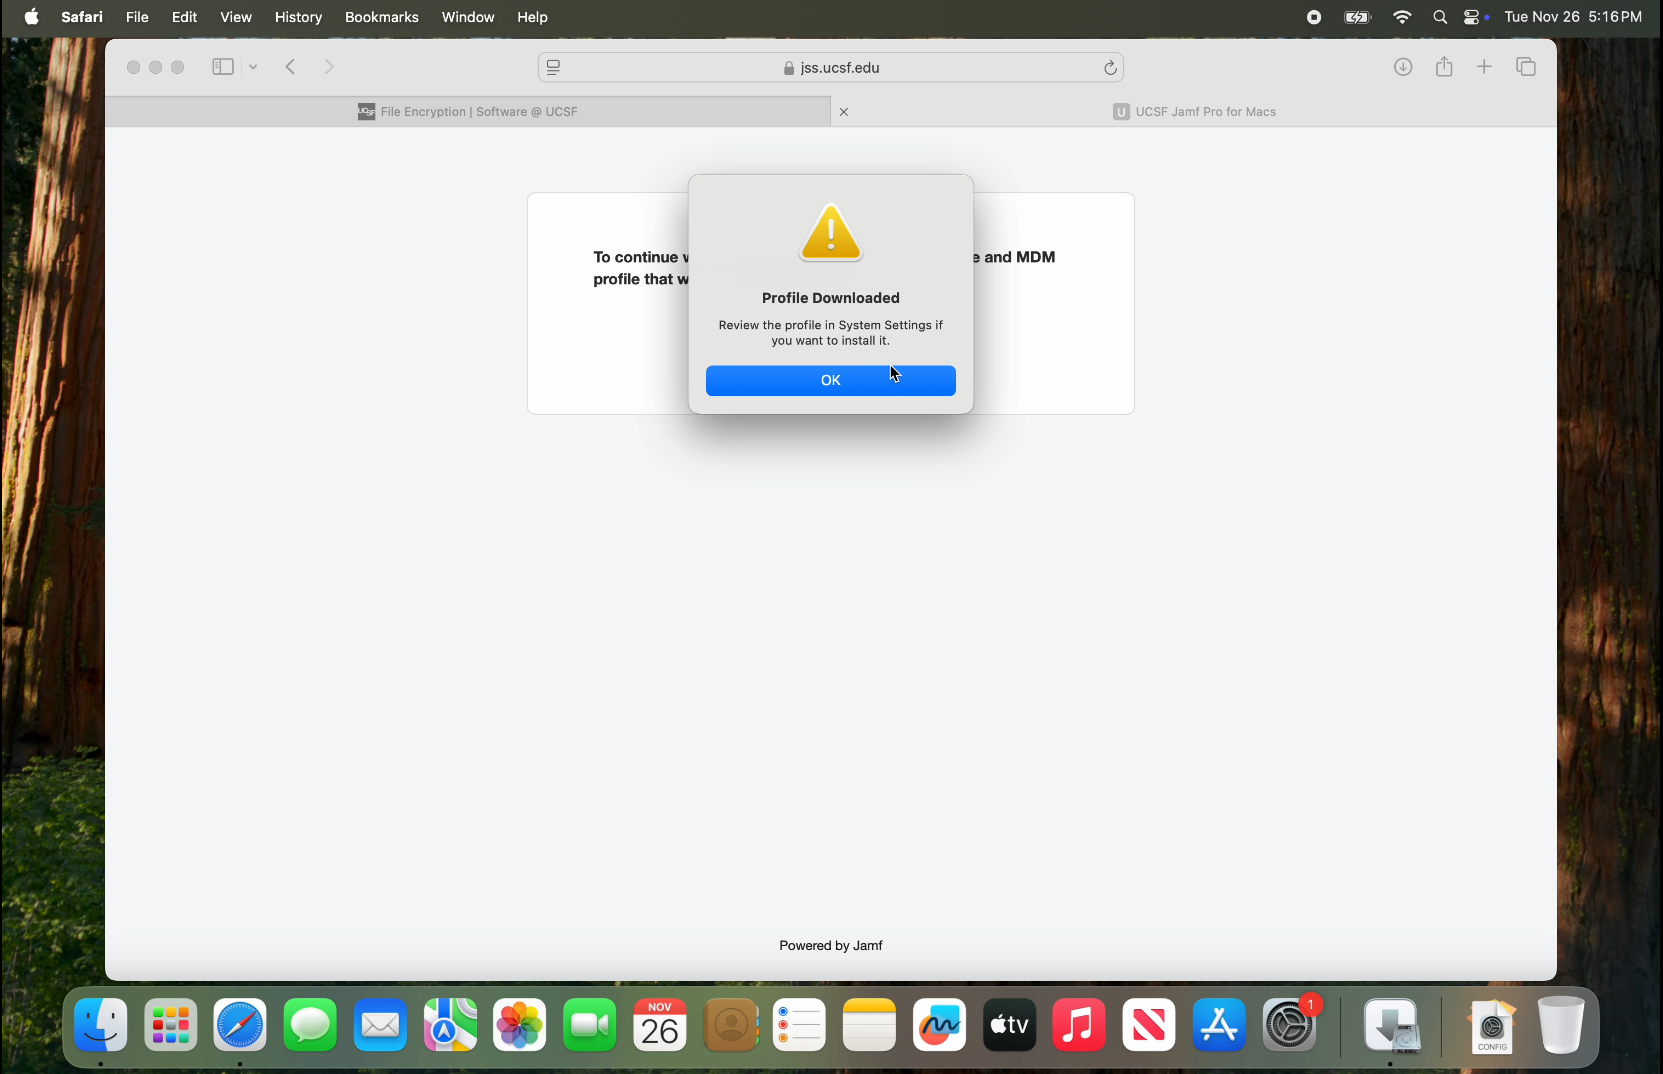Open Wi-Fi status menu
Image resolution: width=1663 pixels, height=1074 pixels.
pyautogui.click(x=1402, y=17)
